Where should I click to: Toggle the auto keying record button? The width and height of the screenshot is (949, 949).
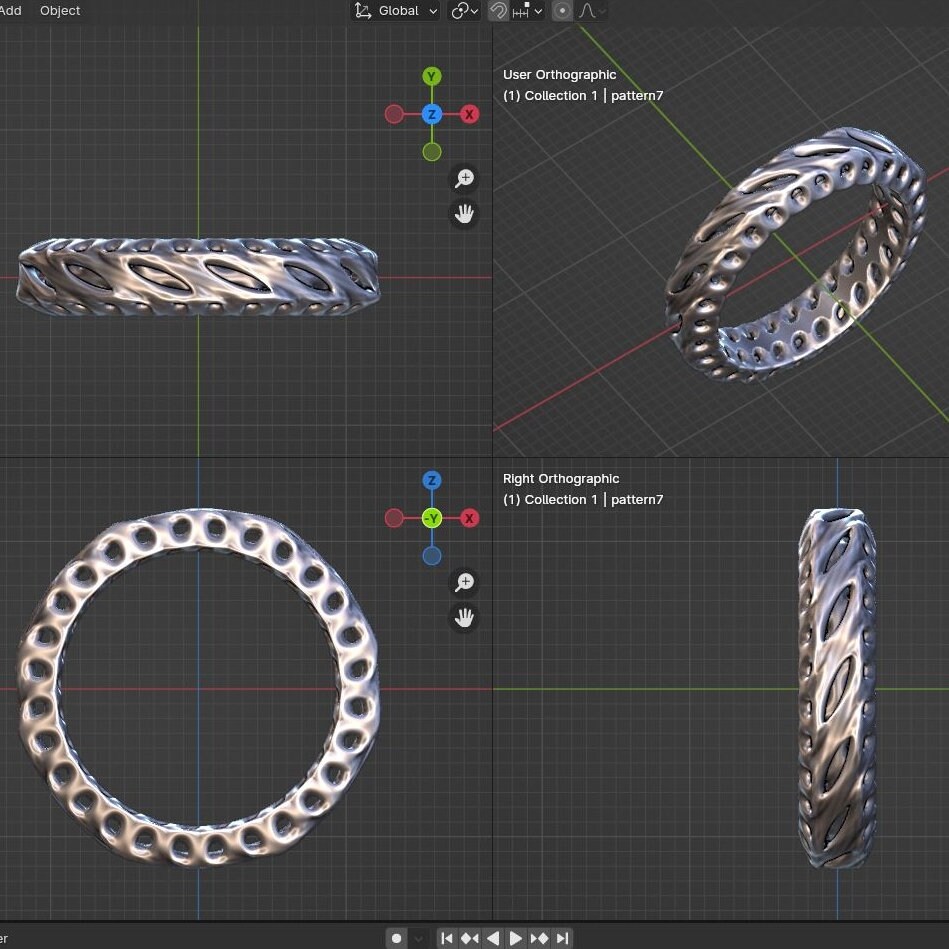[x=396, y=938]
